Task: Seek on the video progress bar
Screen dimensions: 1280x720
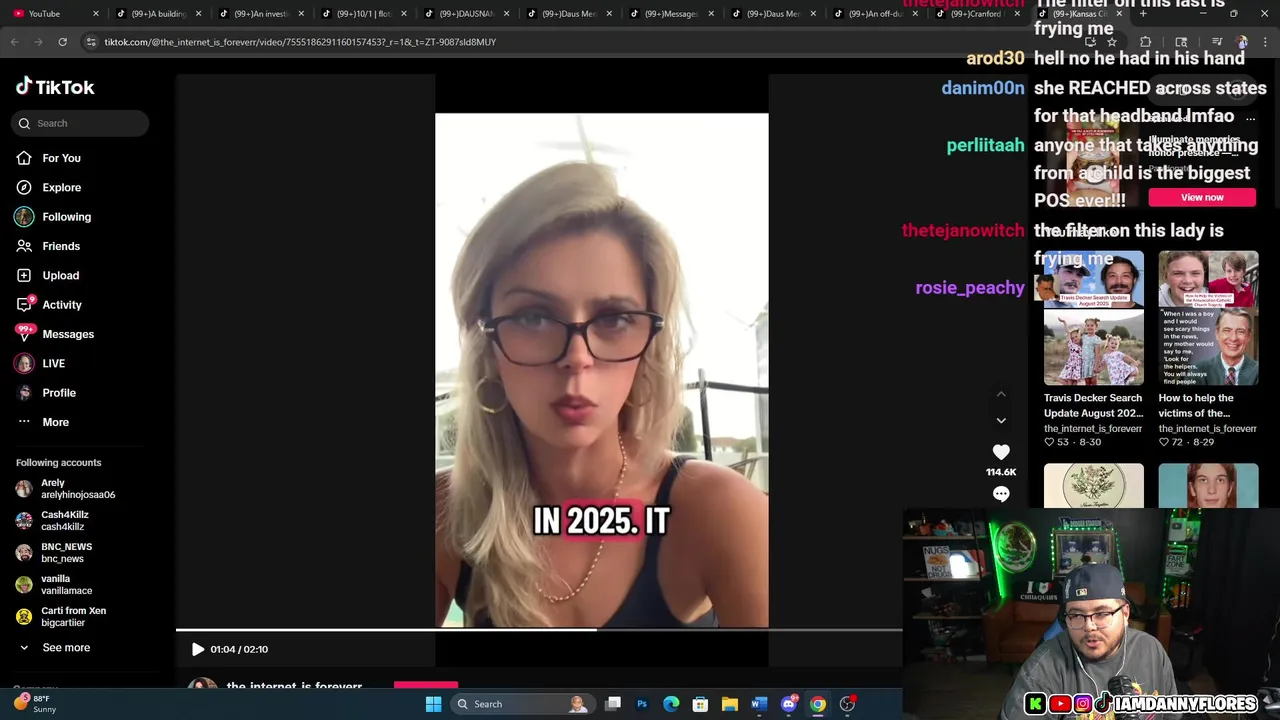Action: point(539,630)
